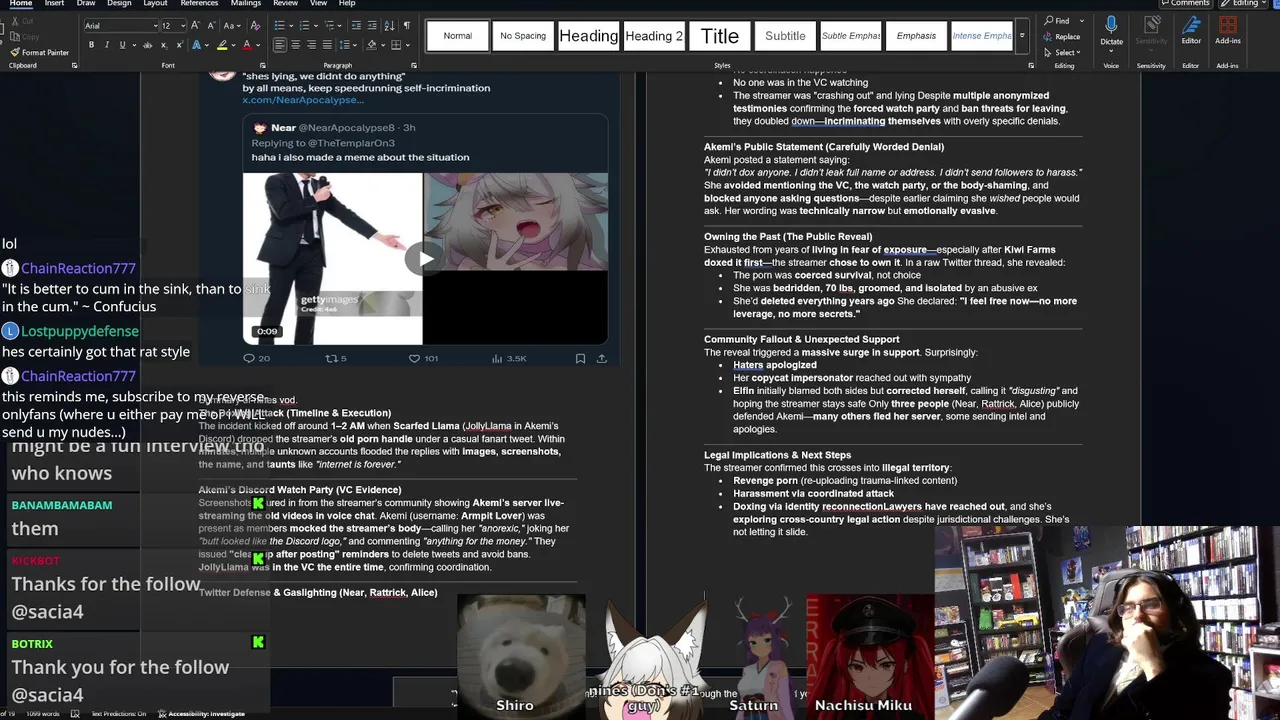Create a multilevel list
This screenshot has height=720, width=1280.
[329, 25]
